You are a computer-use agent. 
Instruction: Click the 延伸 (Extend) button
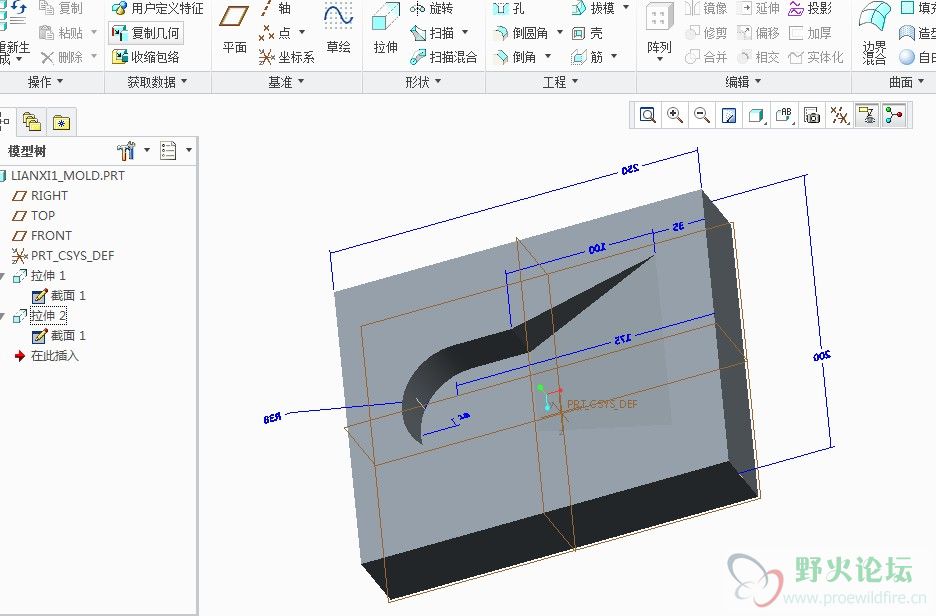pyautogui.click(x=758, y=8)
